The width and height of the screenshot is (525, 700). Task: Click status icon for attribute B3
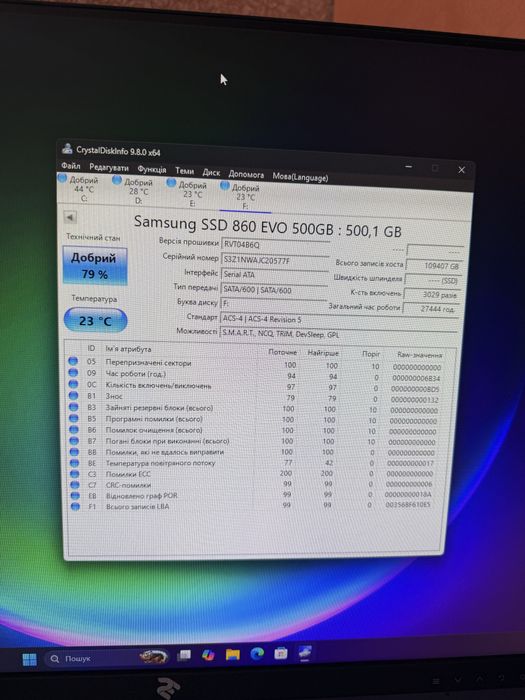point(74,407)
